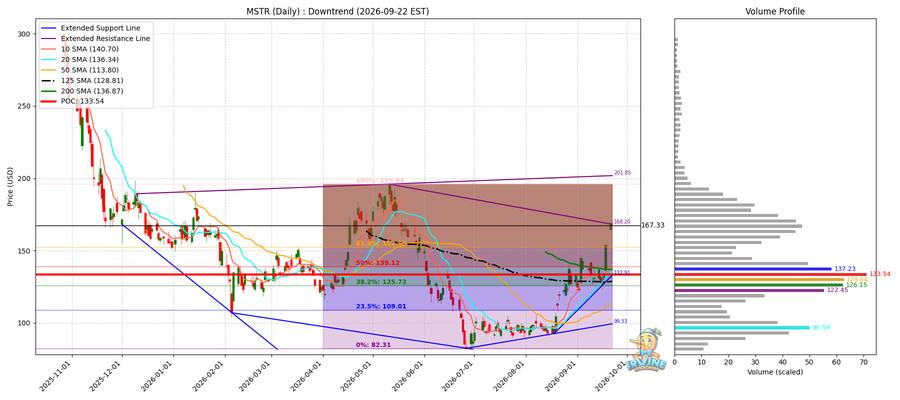
Task: Click the orange 129.84 volume profile label
Action: [x=857, y=279]
